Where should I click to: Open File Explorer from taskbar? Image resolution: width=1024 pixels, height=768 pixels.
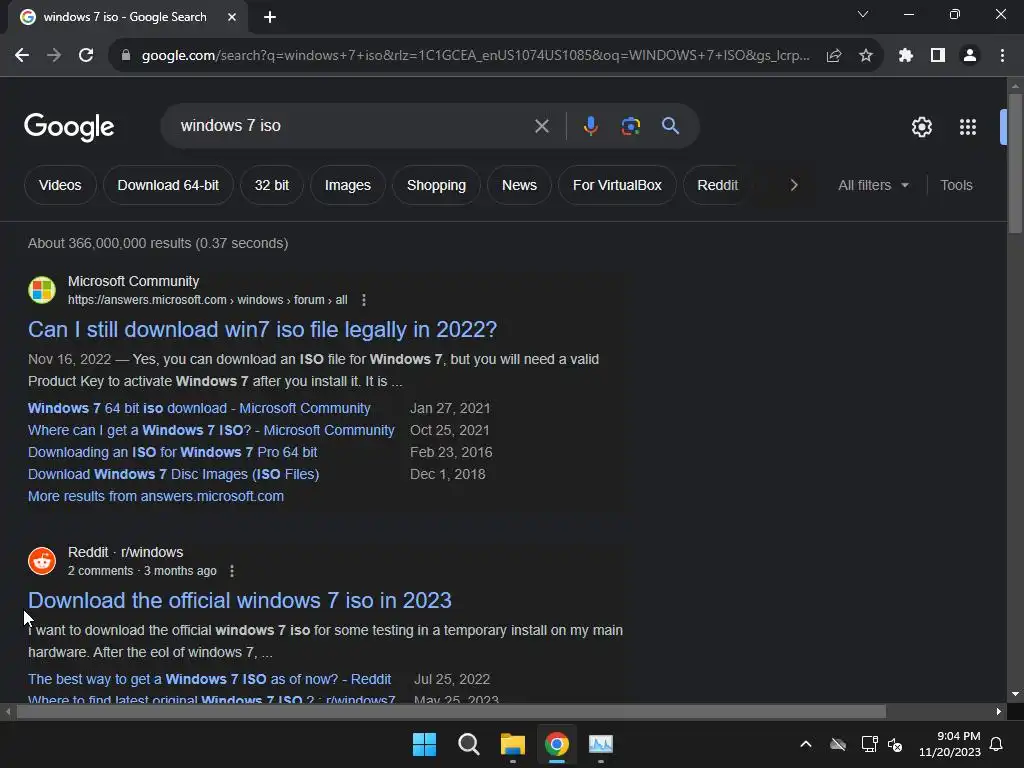(513, 744)
